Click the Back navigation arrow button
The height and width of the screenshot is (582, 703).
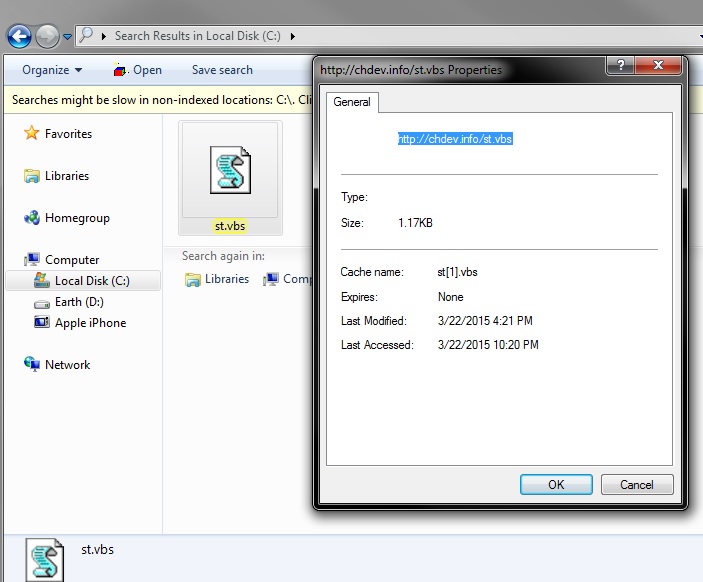pos(19,36)
